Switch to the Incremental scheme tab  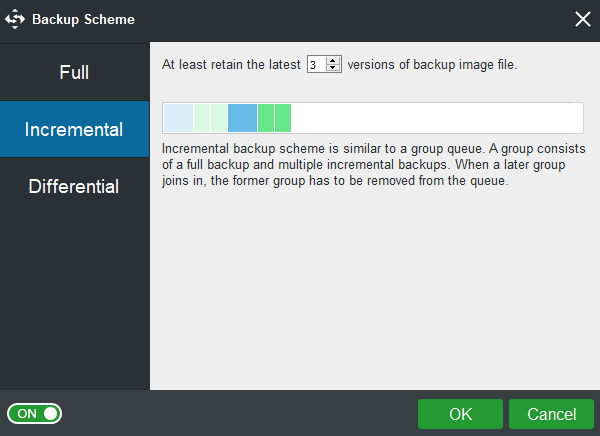pyautogui.click(x=74, y=129)
